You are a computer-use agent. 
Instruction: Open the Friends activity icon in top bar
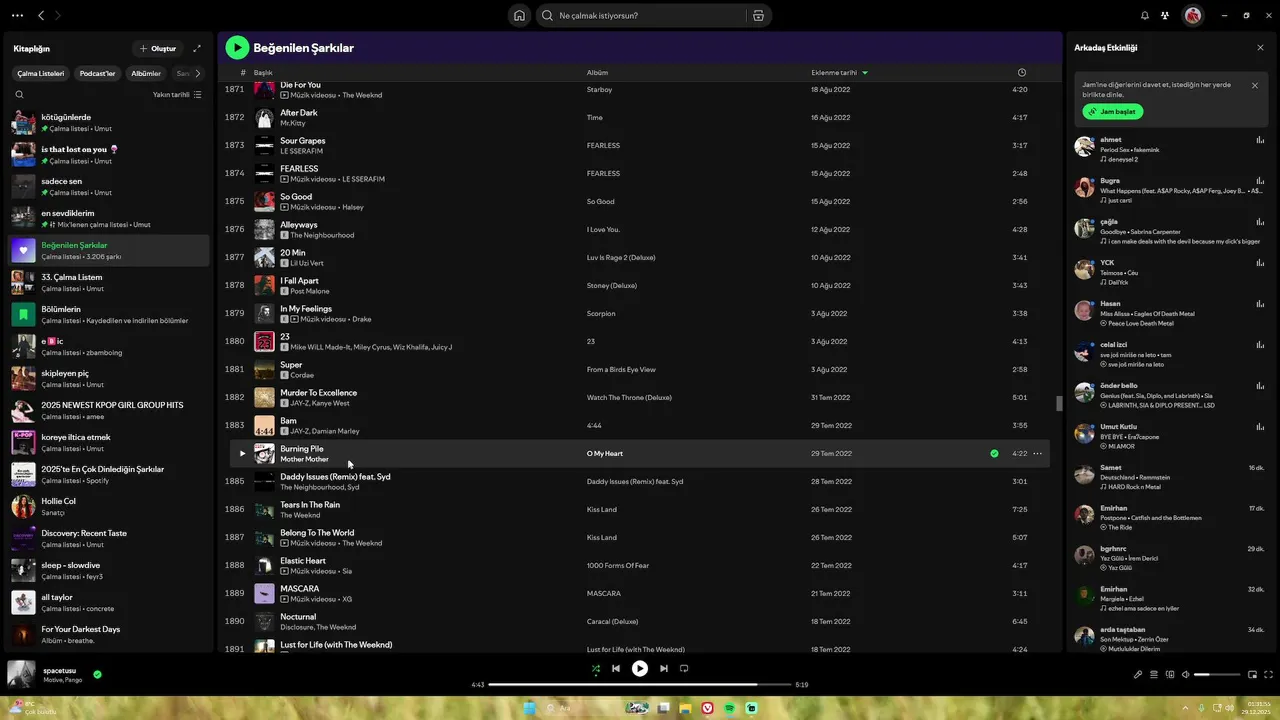point(1166,15)
